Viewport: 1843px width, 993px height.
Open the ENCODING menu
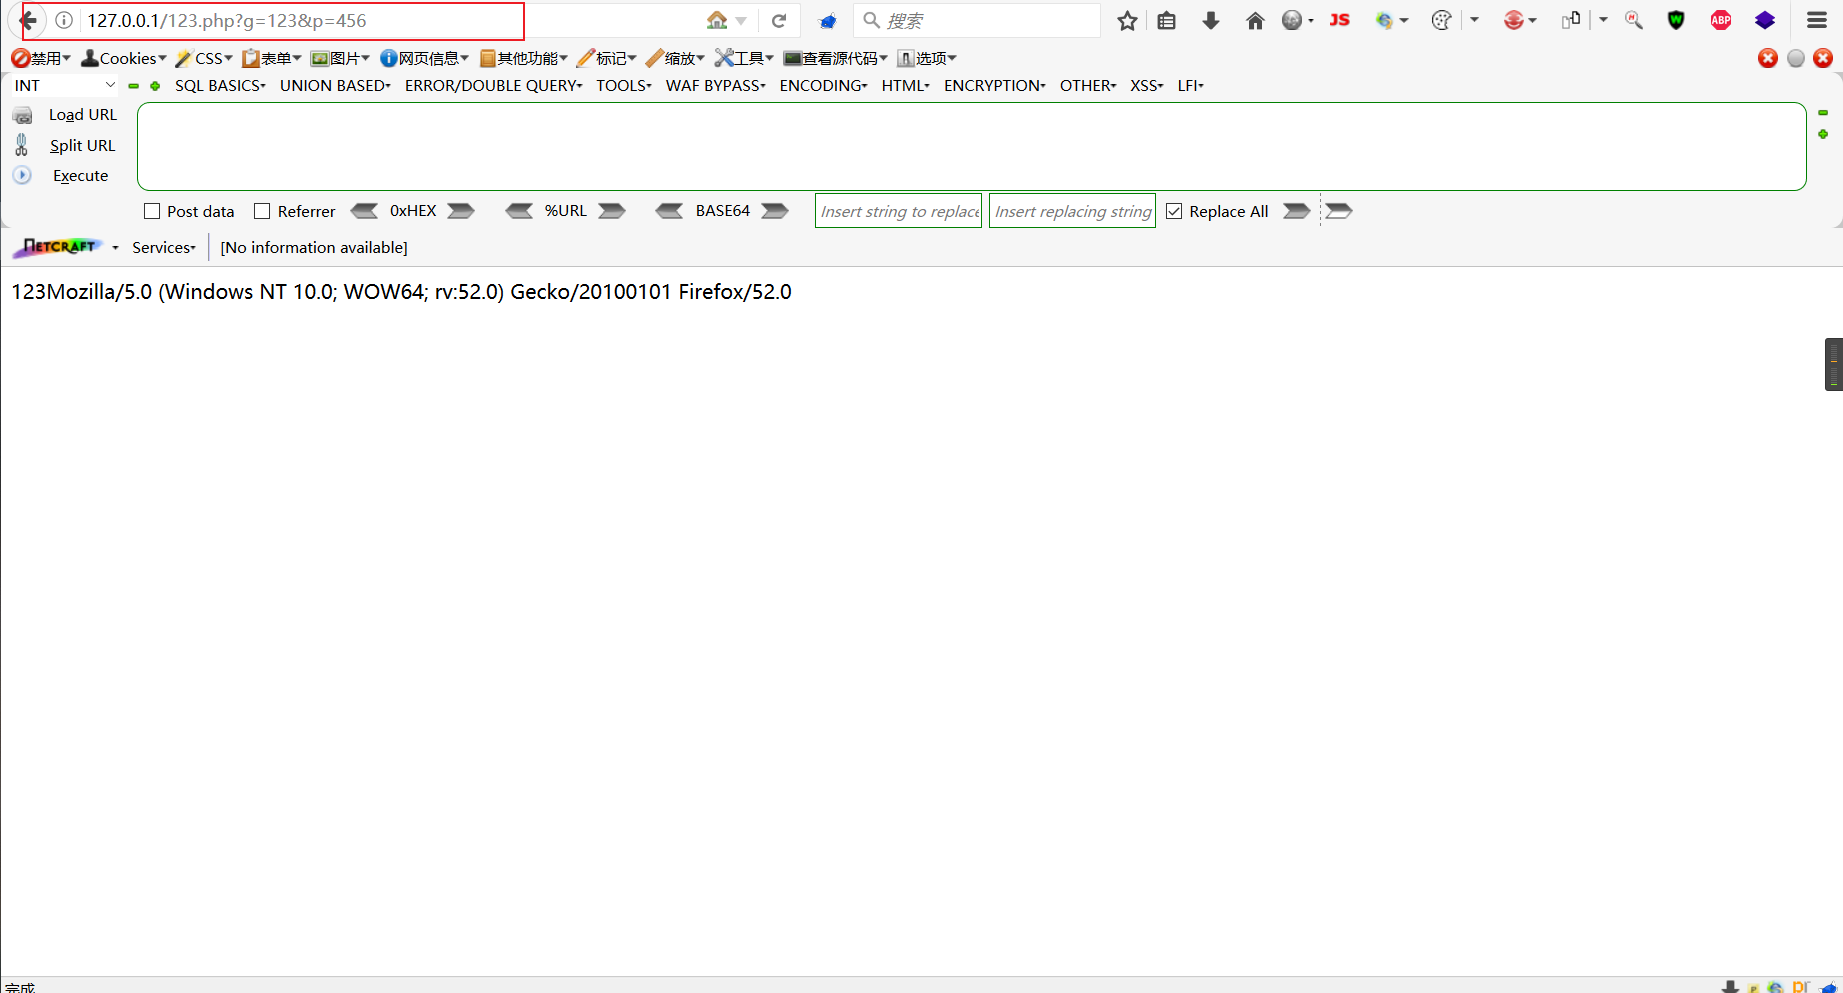point(824,86)
